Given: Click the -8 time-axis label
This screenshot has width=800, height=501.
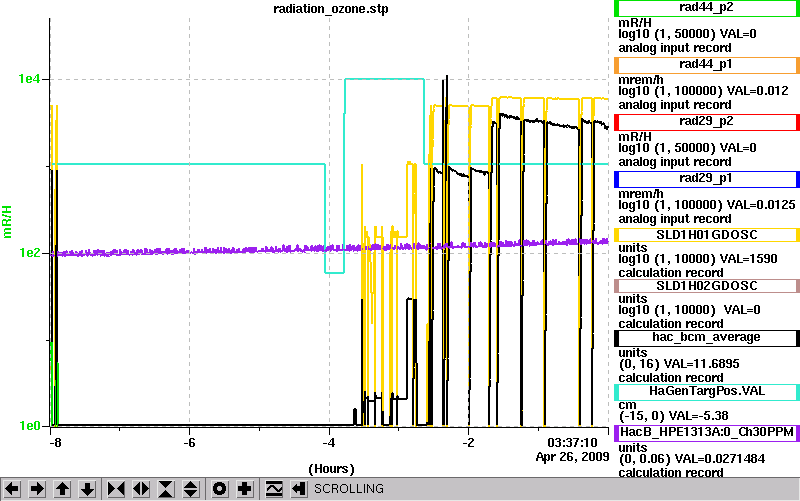Looking at the screenshot, I should click(x=54, y=443).
